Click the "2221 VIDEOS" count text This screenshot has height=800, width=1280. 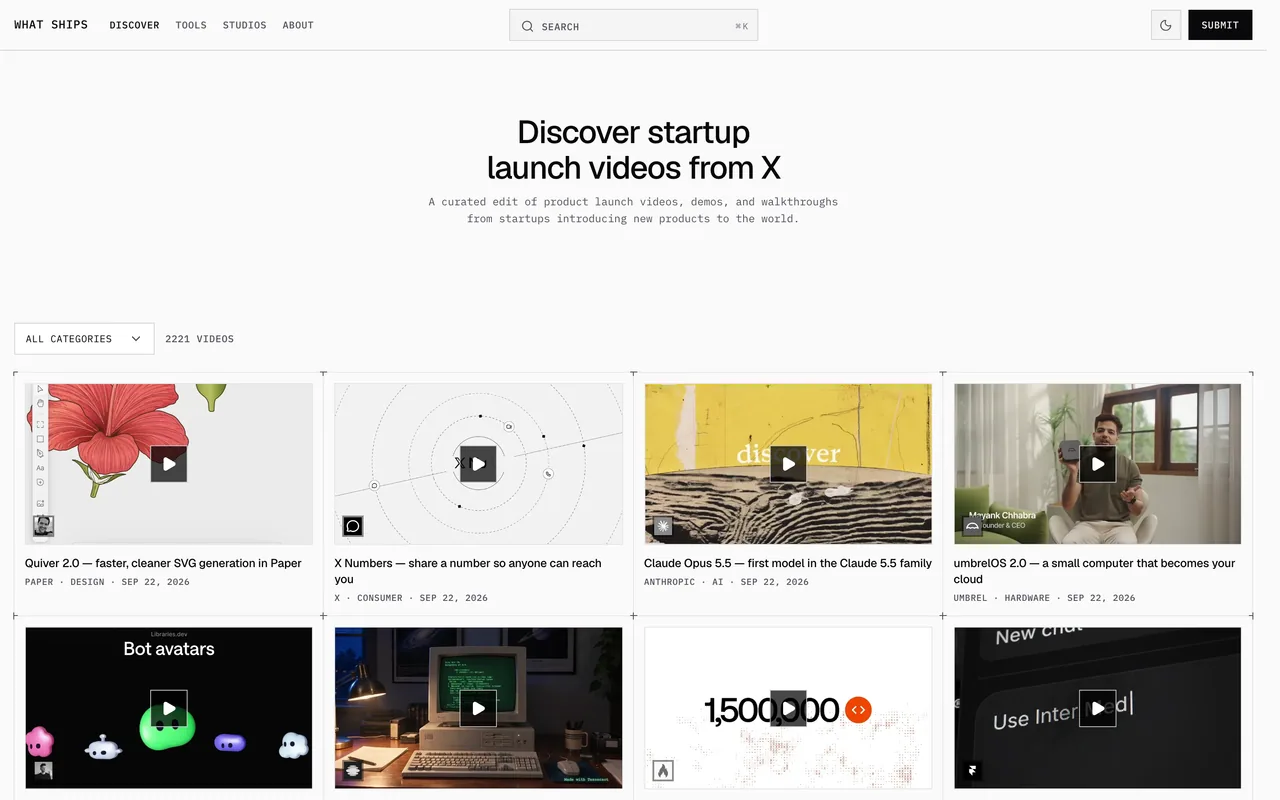(200, 339)
